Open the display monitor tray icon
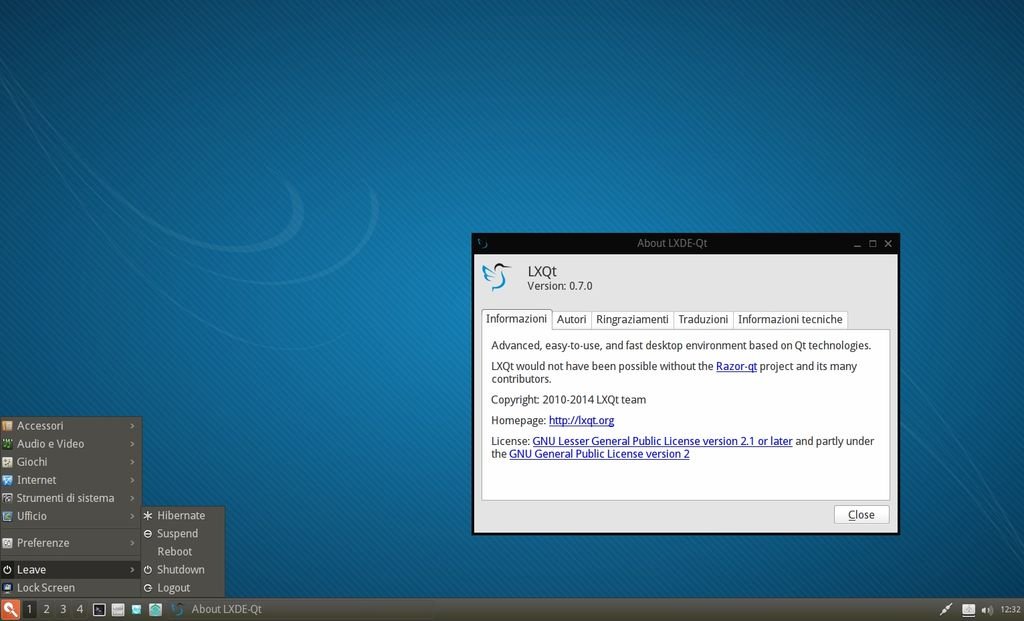The image size is (1024, 621). 968,610
